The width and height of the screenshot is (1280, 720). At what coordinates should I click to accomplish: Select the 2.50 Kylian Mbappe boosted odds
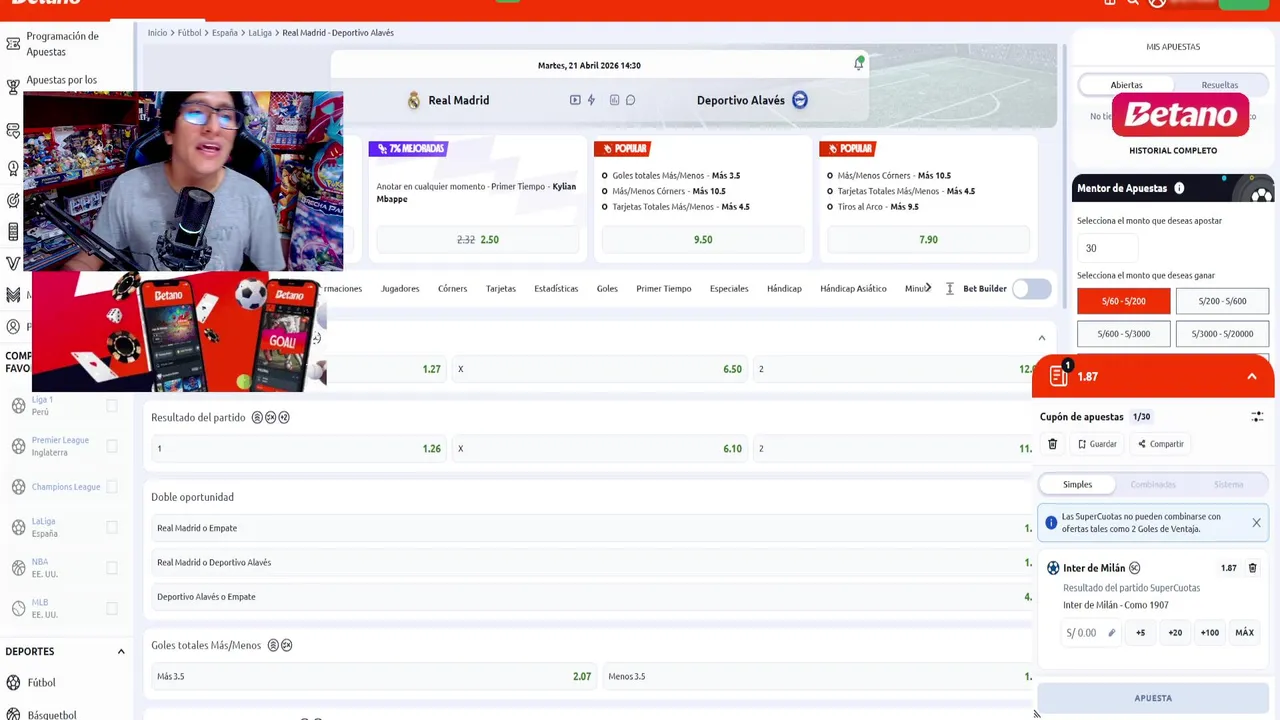pyautogui.click(x=477, y=240)
